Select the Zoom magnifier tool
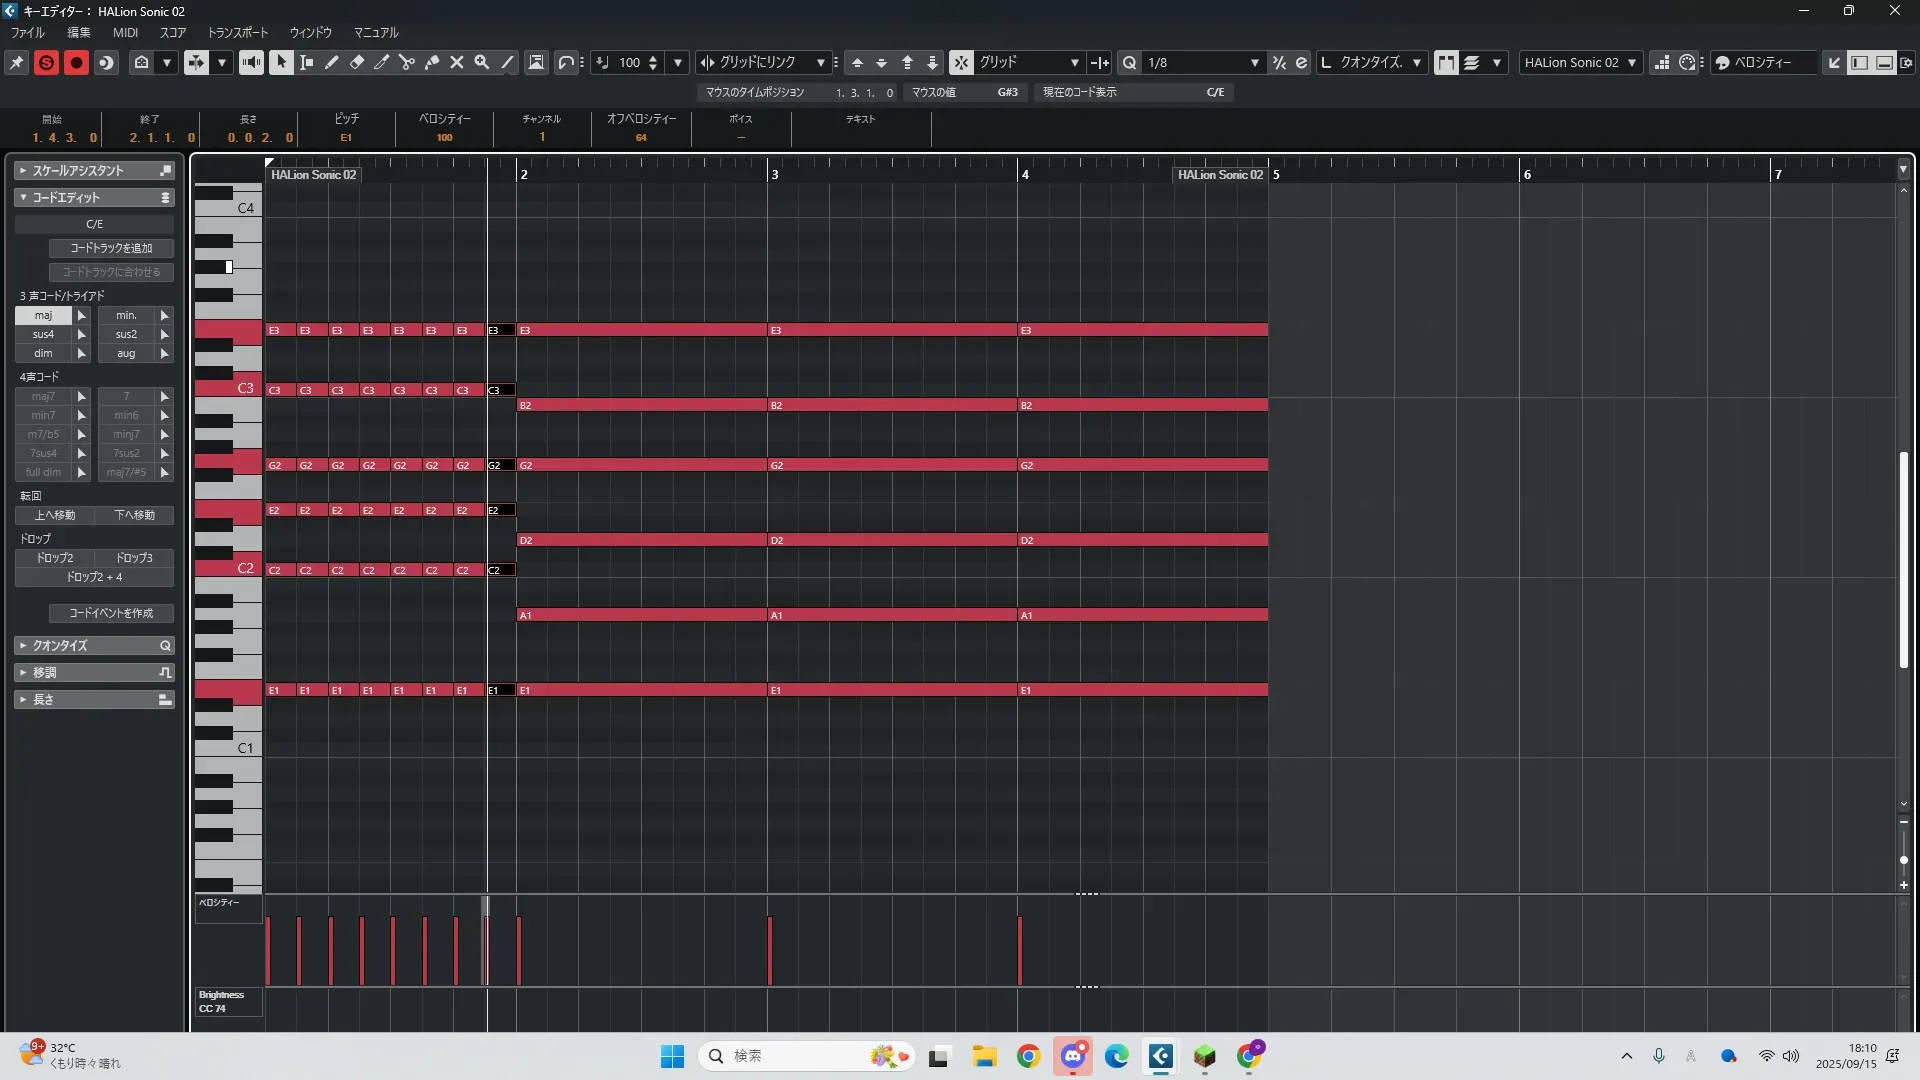The height and width of the screenshot is (1080, 1920). click(x=481, y=62)
